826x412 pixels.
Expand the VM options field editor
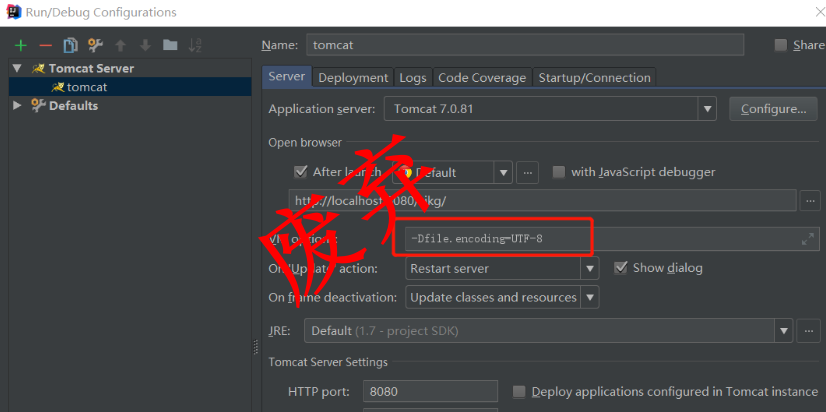pos(807,239)
